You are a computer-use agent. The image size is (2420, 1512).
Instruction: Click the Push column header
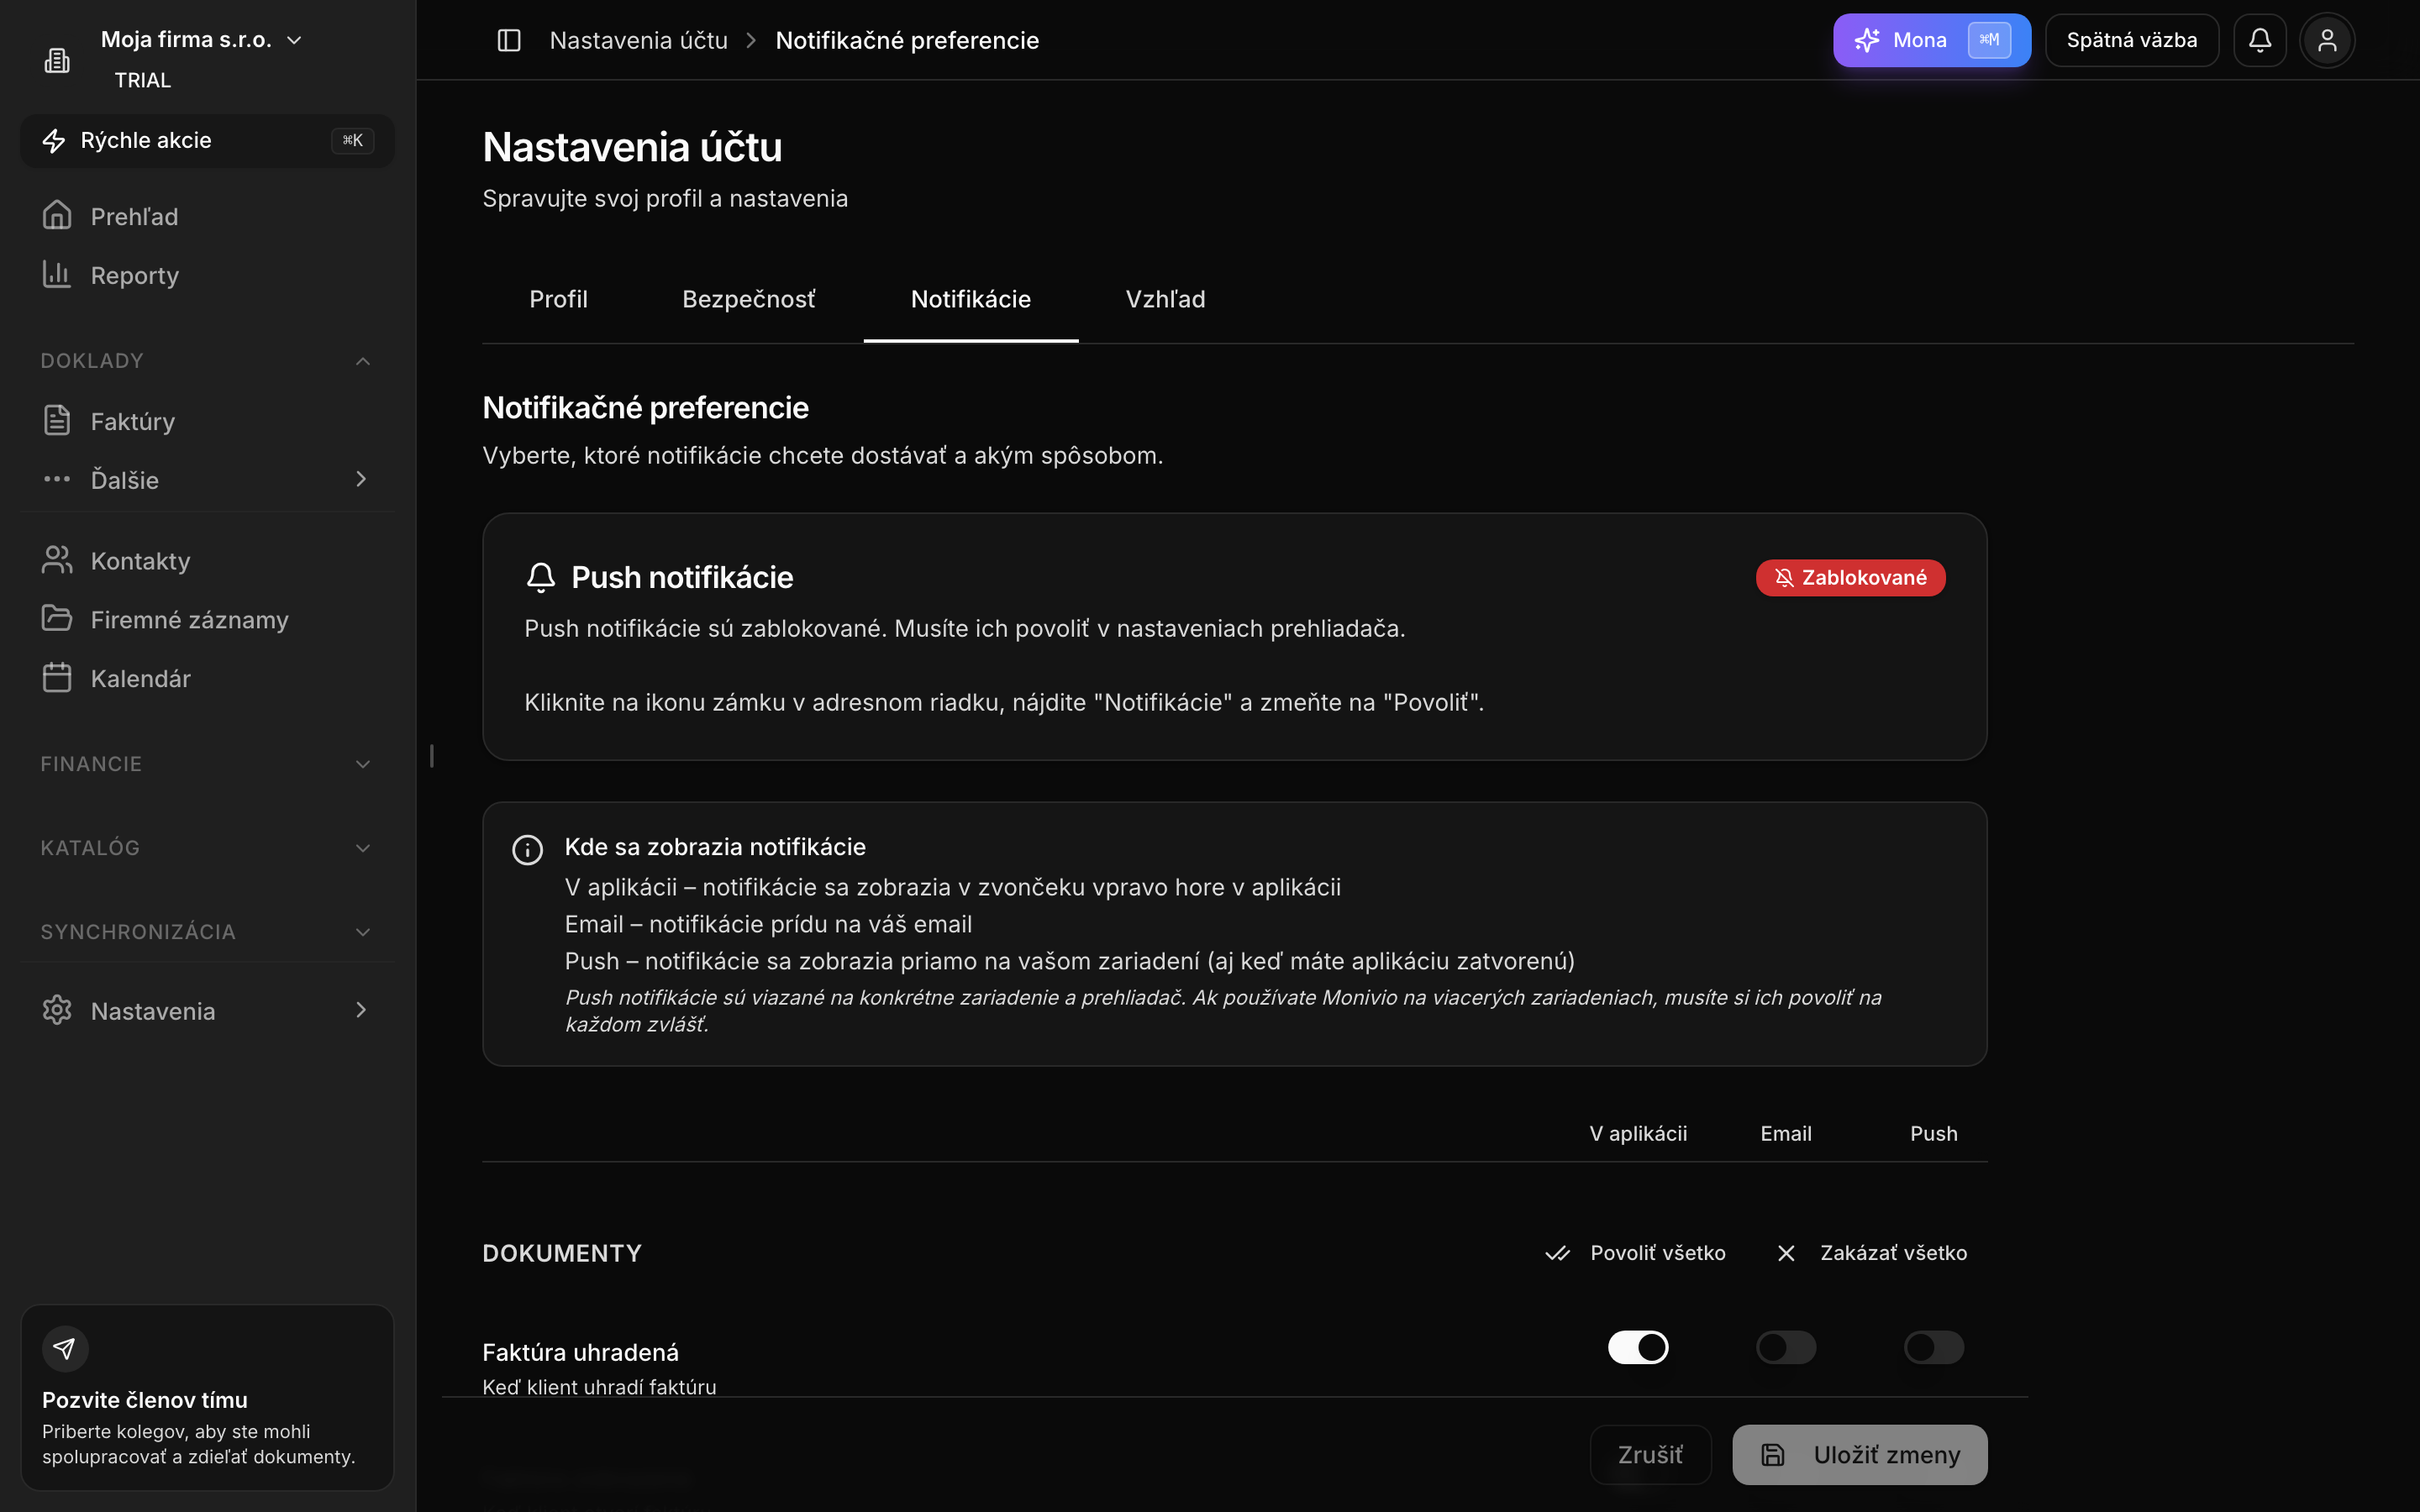point(1933,1134)
